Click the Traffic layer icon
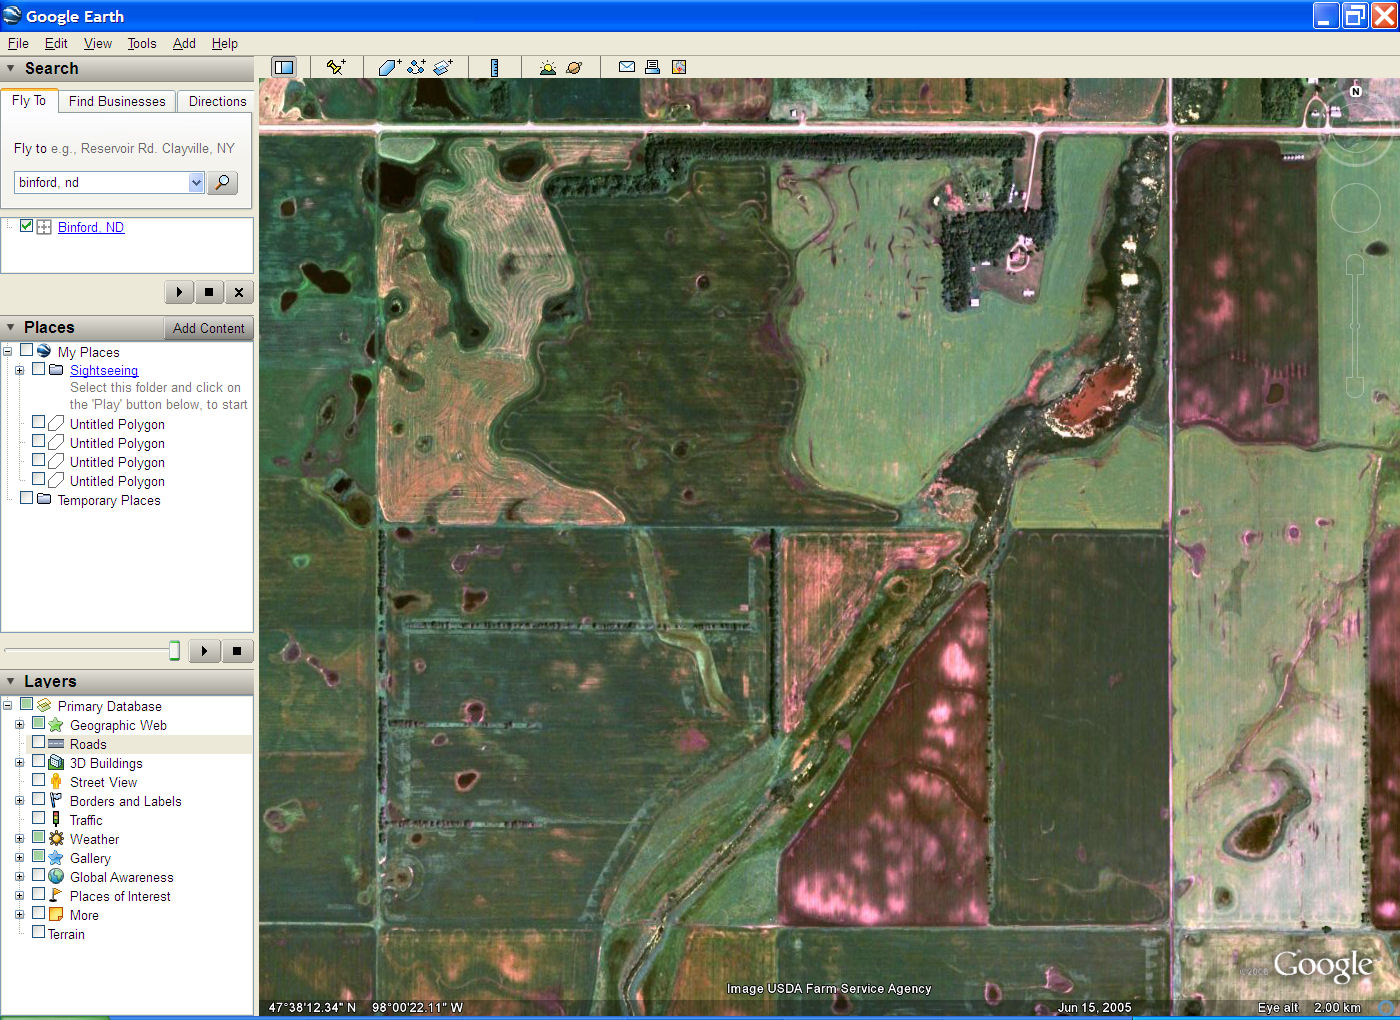Image resolution: width=1400 pixels, height=1020 pixels. pyautogui.click(x=56, y=819)
